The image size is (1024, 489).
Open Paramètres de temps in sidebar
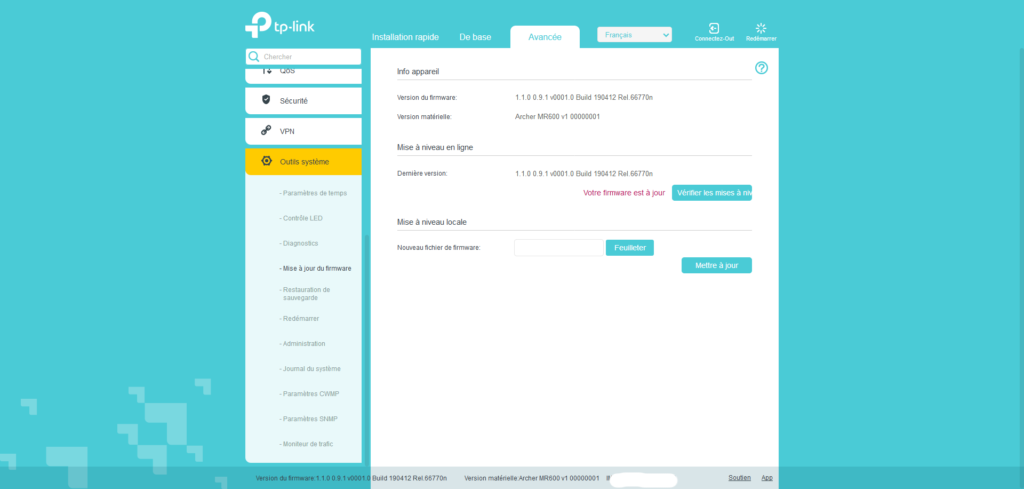(x=316, y=193)
